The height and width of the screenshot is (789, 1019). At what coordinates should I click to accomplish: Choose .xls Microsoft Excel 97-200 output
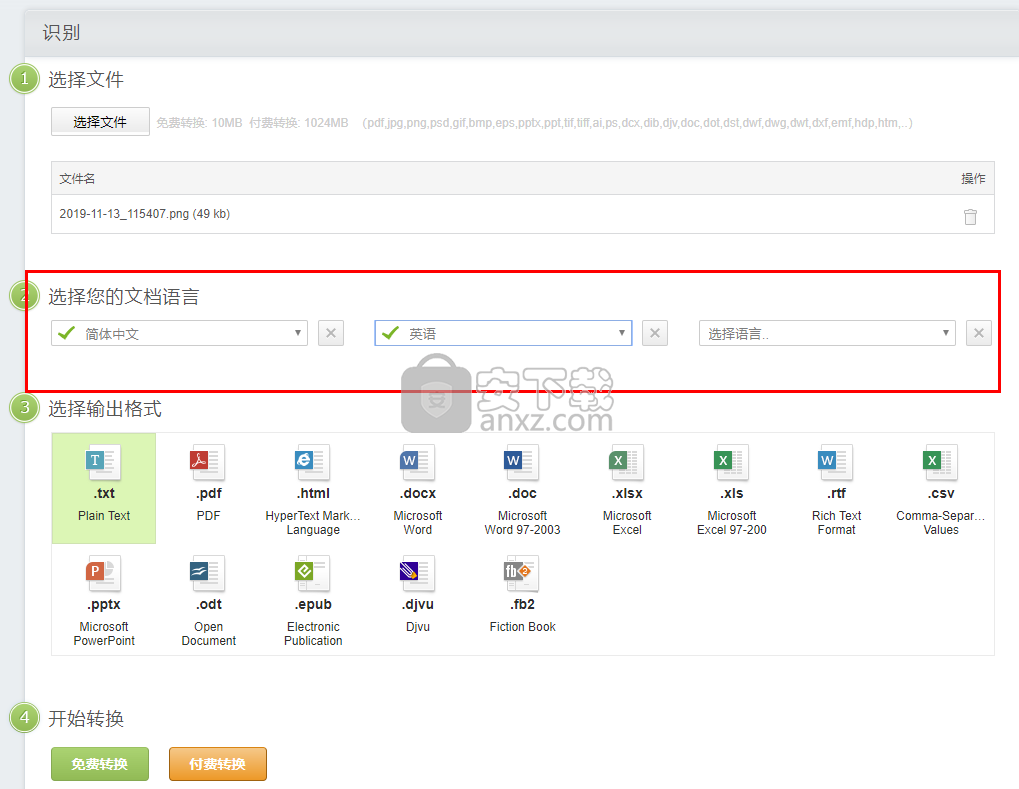pos(732,488)
